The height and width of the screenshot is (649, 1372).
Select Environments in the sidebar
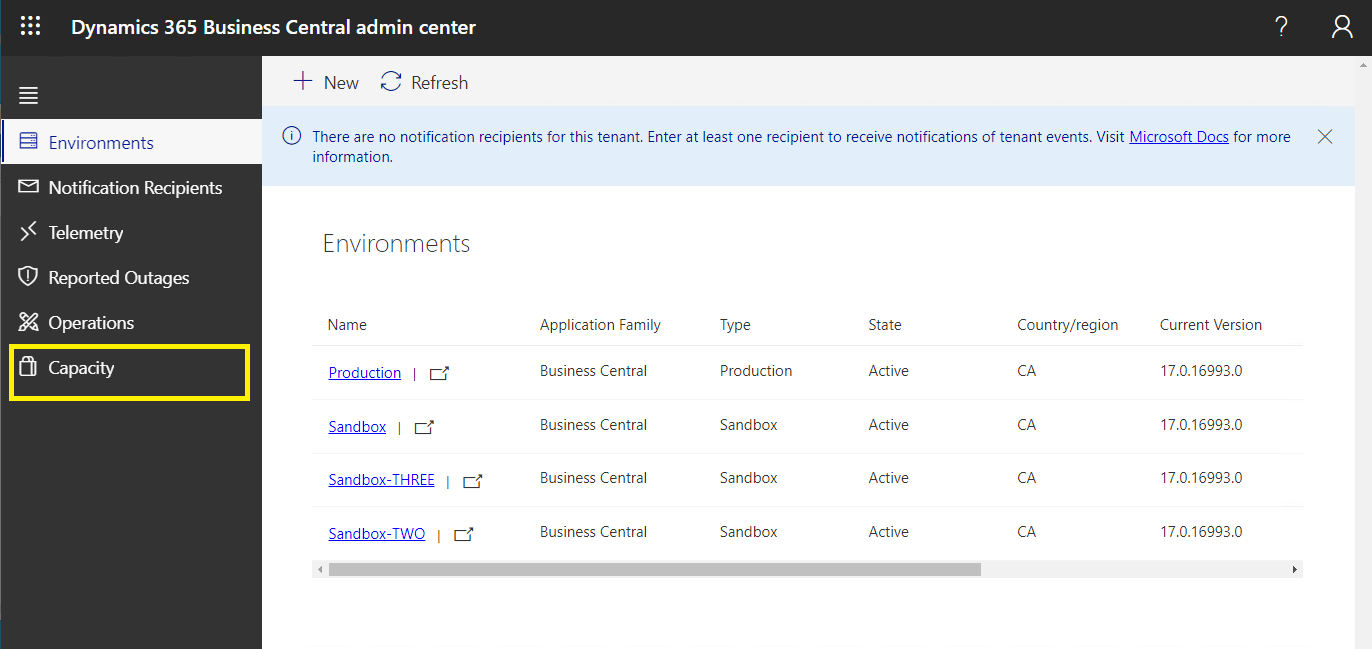131,142
